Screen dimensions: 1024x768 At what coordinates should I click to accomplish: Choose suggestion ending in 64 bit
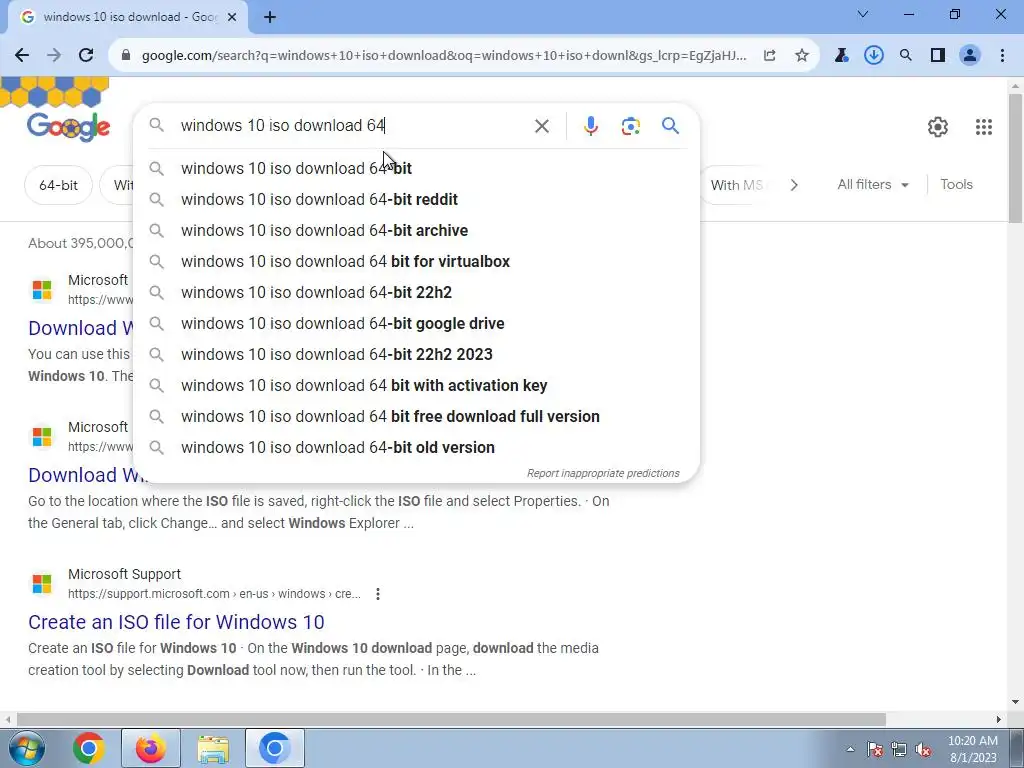[x=417, y=168]
